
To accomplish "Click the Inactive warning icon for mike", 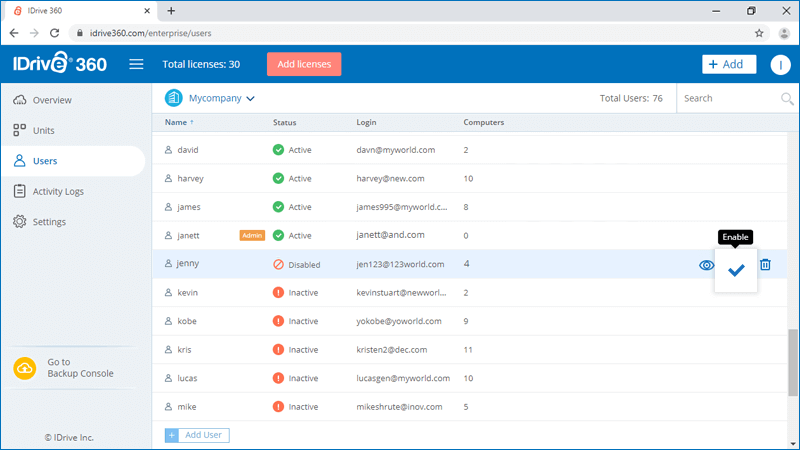I will pyautogui.click(x=278, y=407).
